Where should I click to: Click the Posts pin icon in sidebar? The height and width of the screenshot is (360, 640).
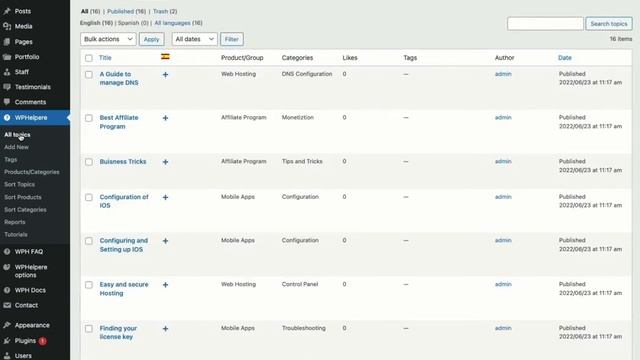click(7, 11)
